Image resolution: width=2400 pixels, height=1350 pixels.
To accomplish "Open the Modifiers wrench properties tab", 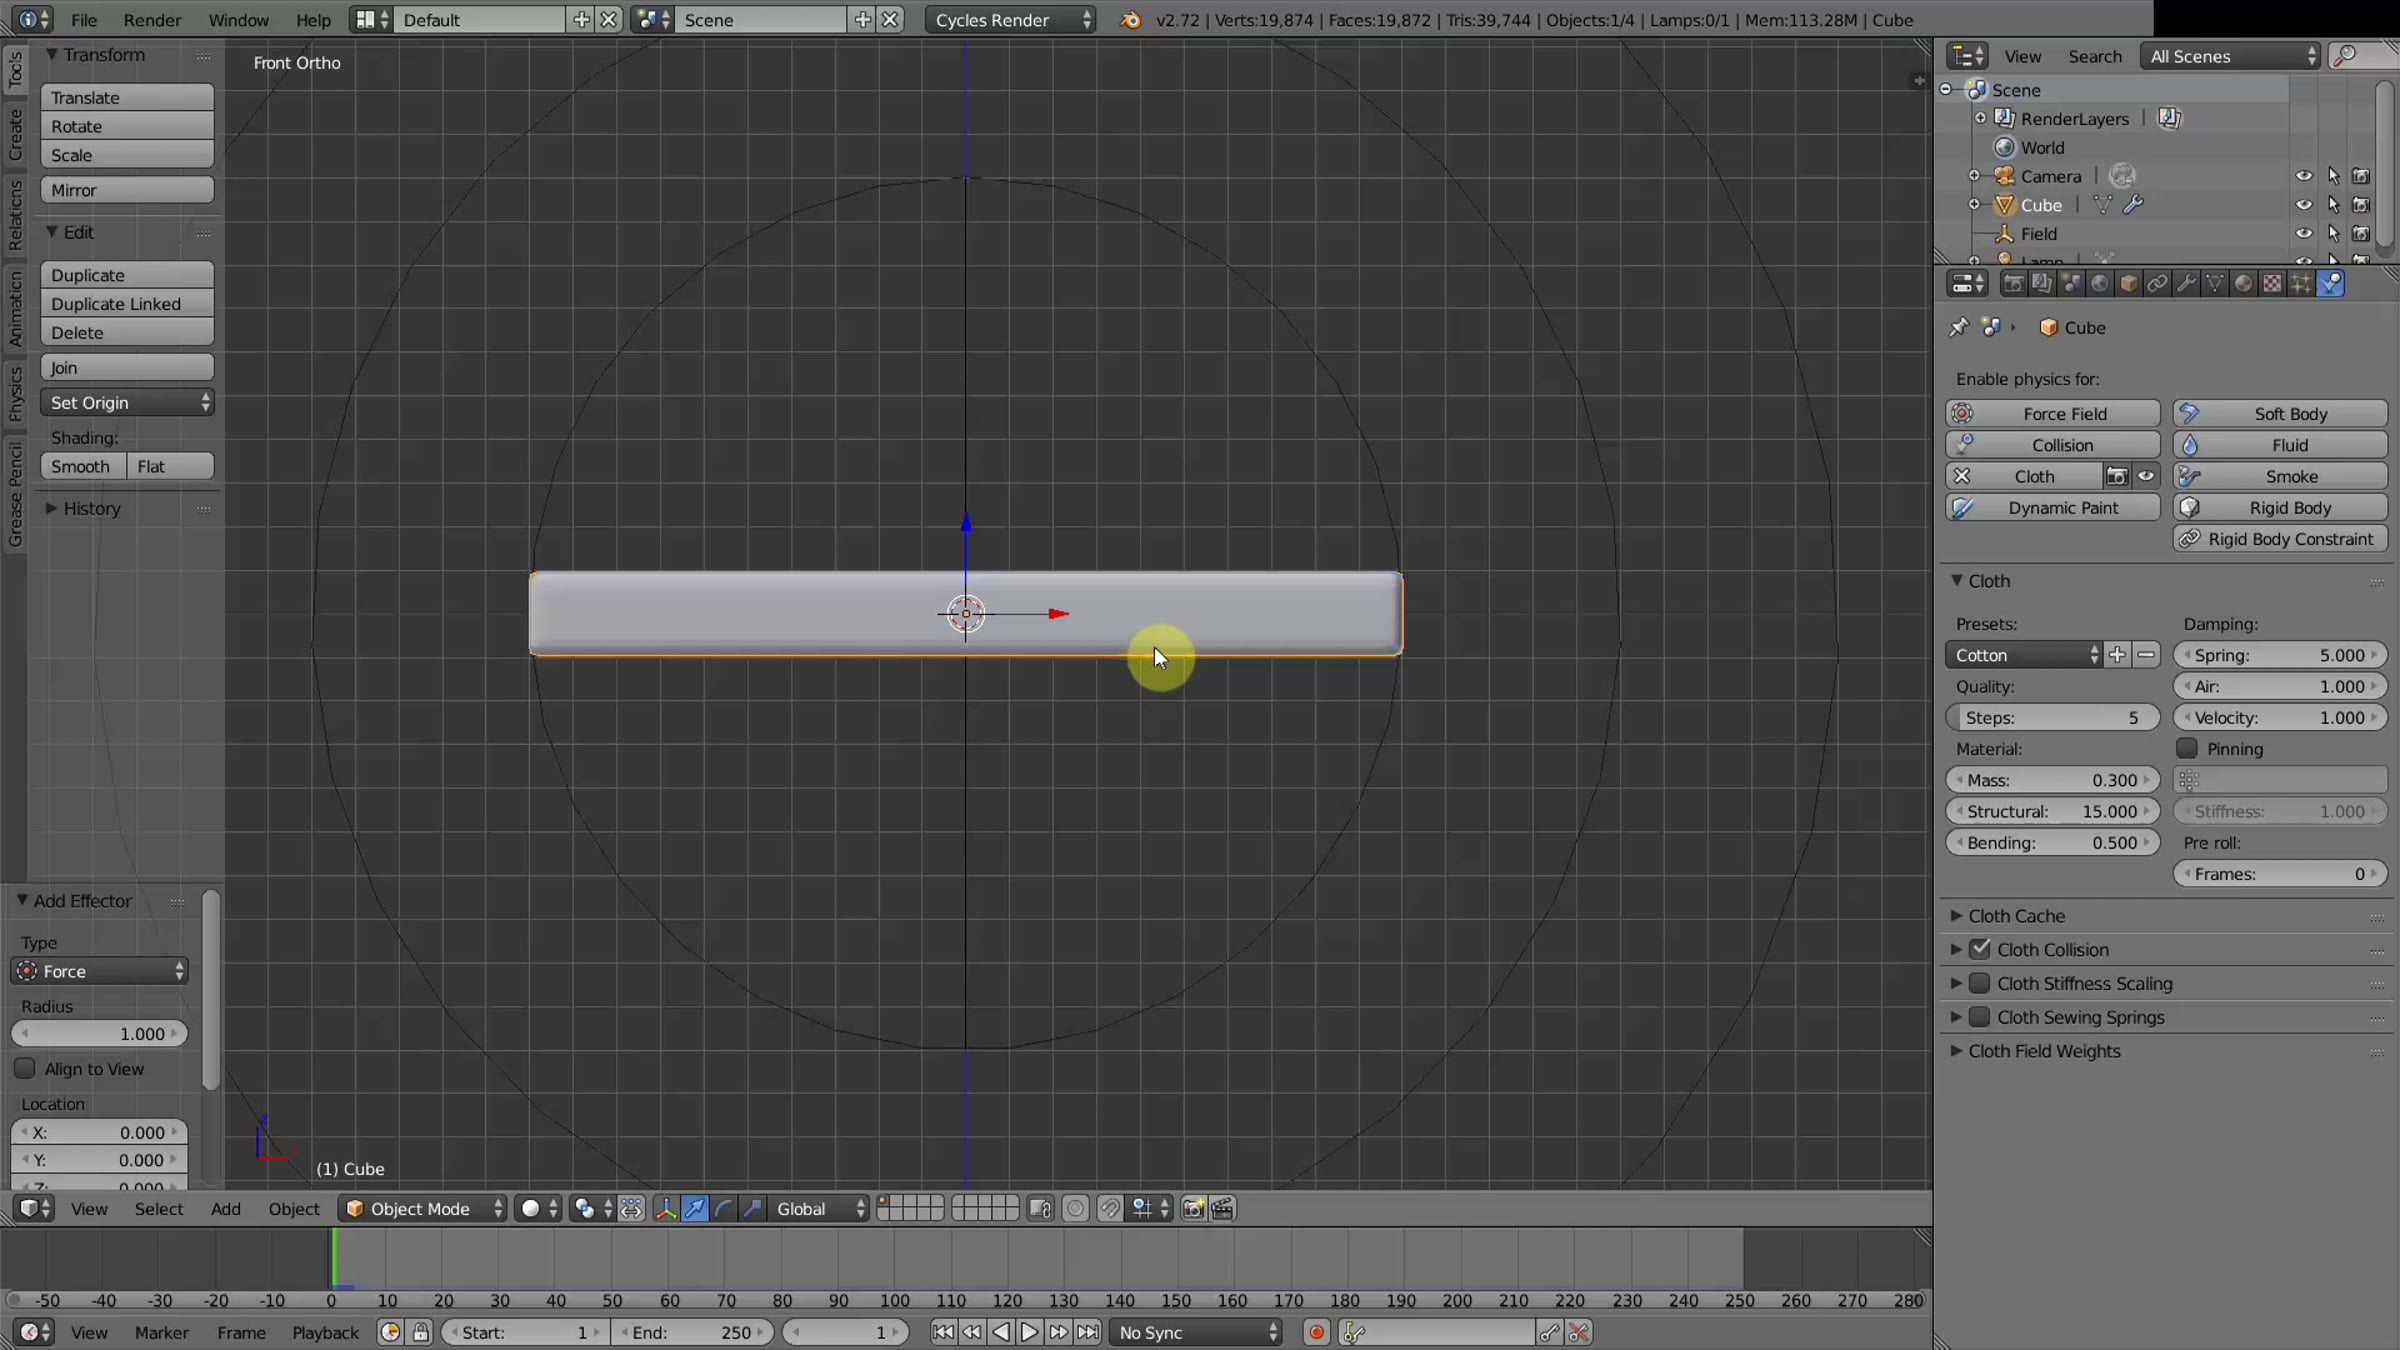I will [2186, 284].
